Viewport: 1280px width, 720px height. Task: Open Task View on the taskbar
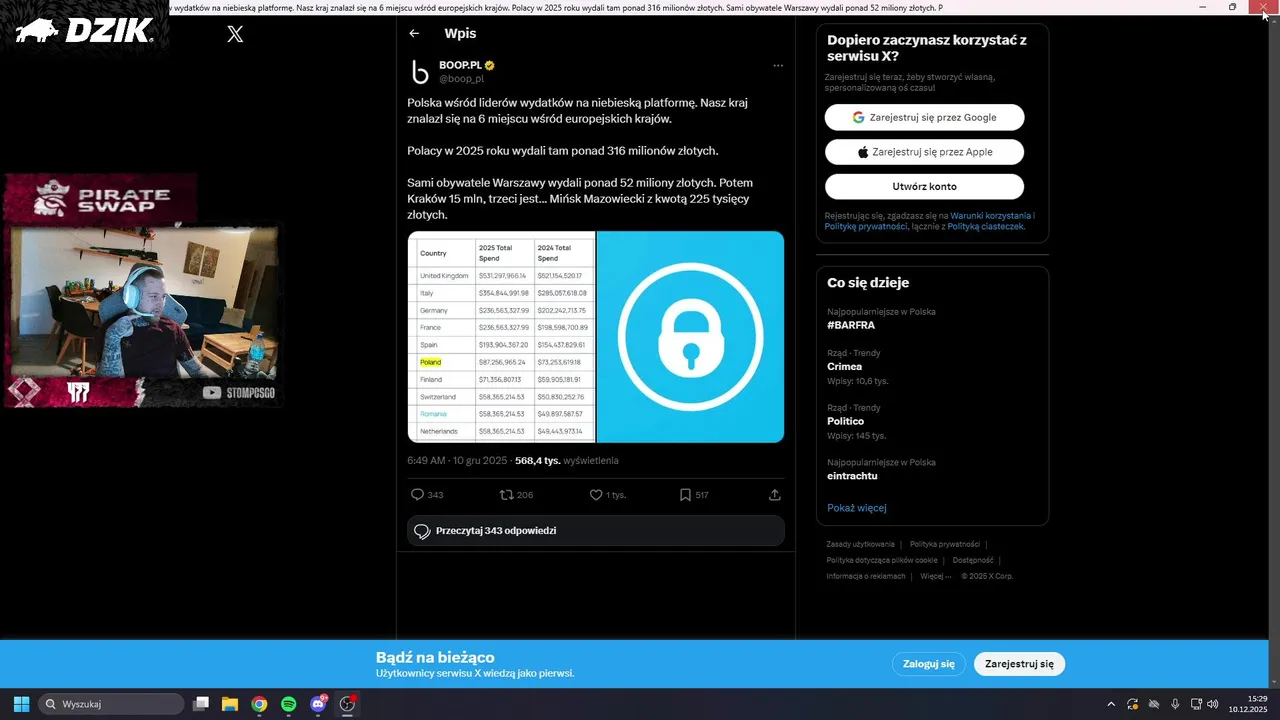201,704
